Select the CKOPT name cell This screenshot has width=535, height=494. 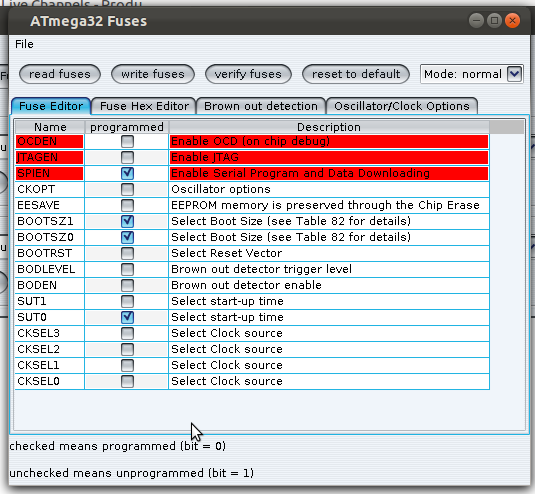pyautogui.click(x=49, y=189)
